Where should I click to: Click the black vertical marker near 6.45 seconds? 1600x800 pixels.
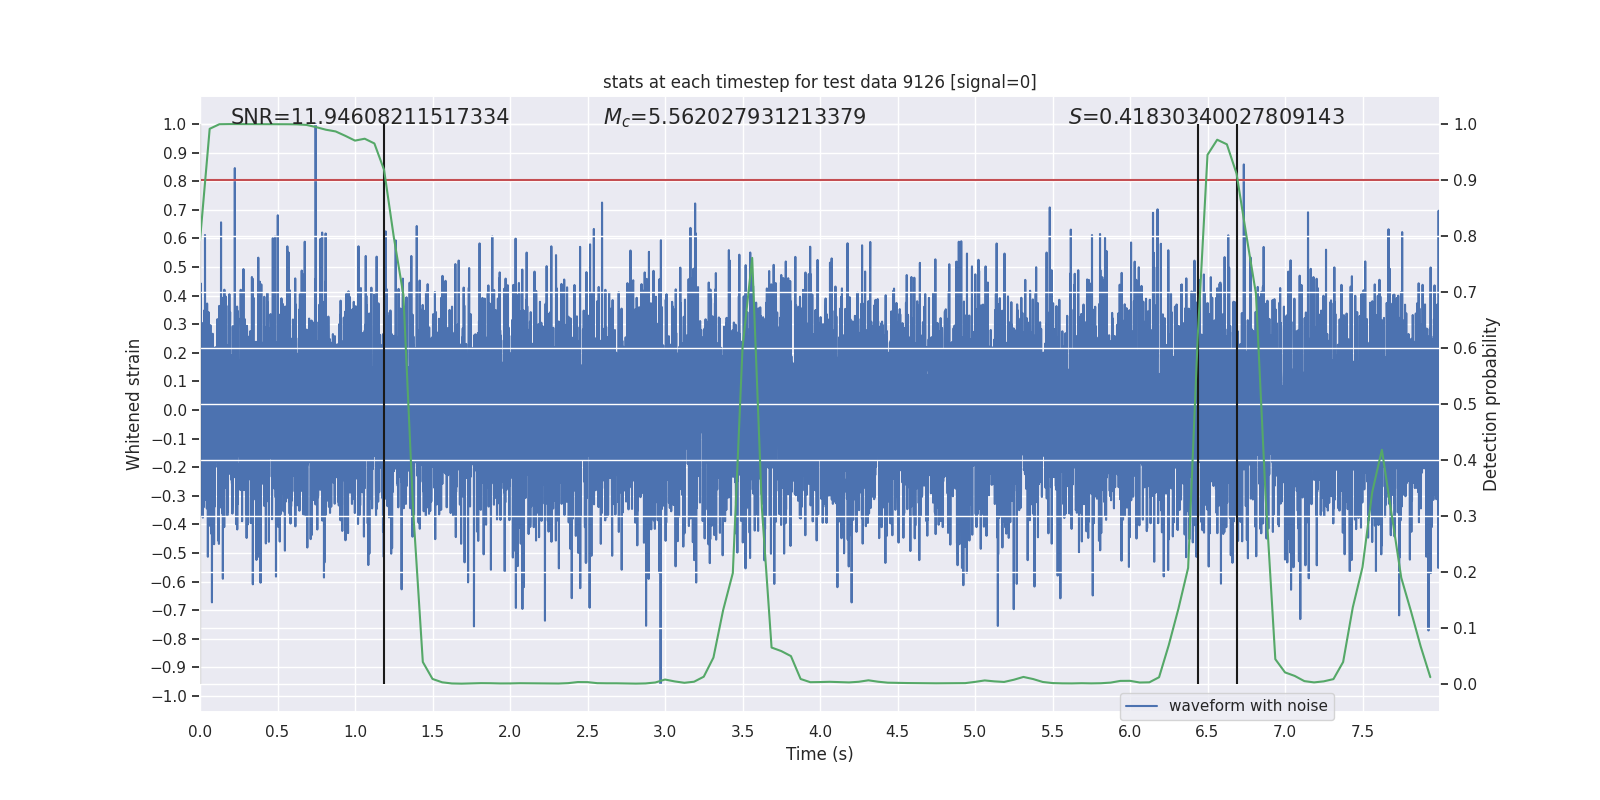click(x=1198, y=600)
